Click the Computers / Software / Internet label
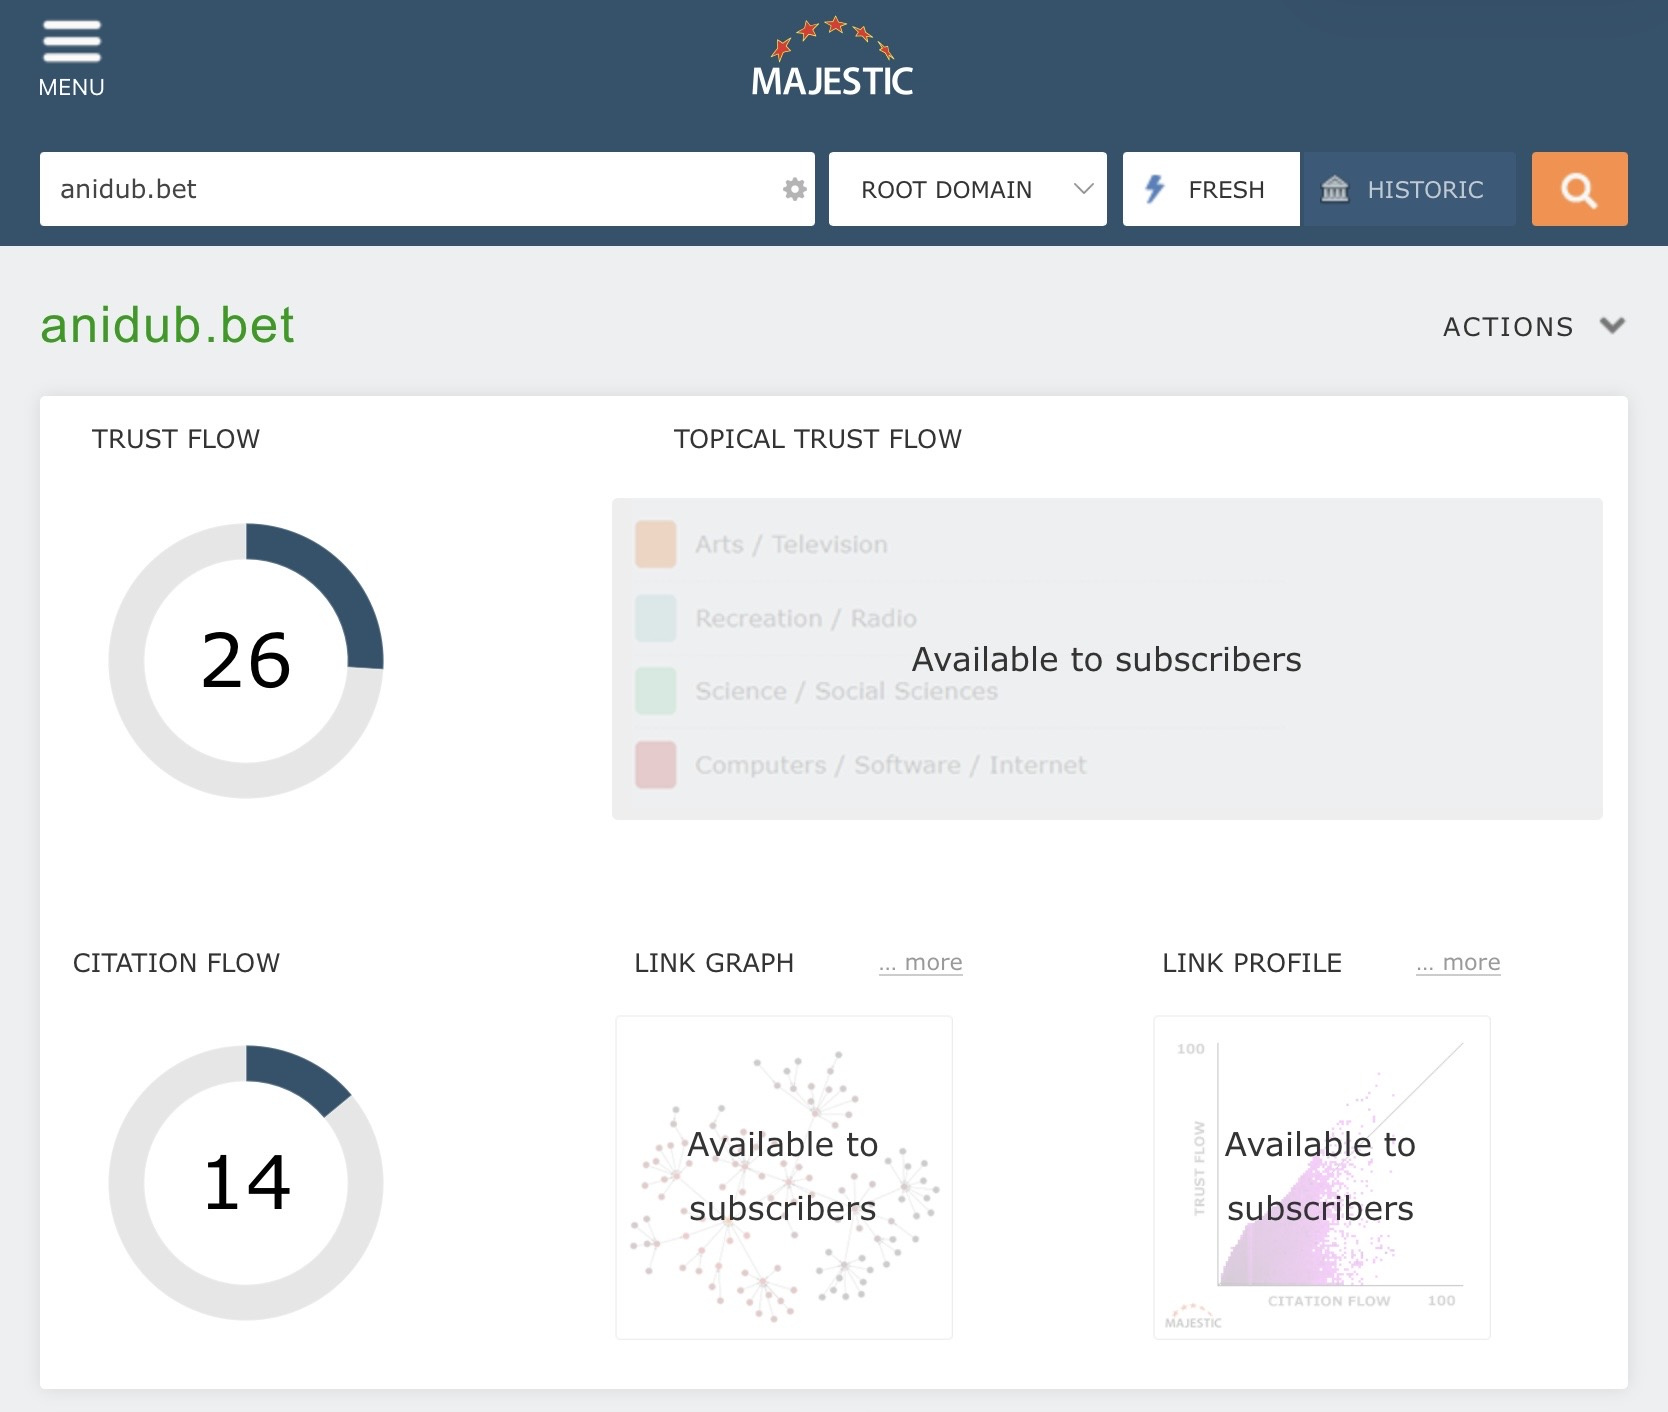 click(x=890, y=765)
